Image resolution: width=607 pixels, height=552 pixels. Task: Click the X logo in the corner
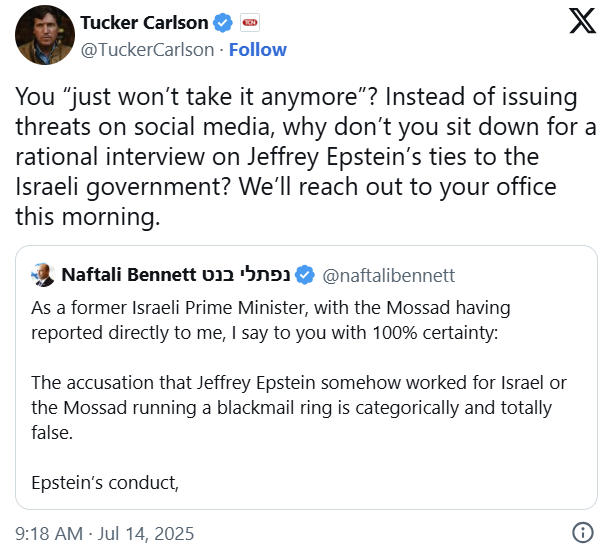(582, 23)
